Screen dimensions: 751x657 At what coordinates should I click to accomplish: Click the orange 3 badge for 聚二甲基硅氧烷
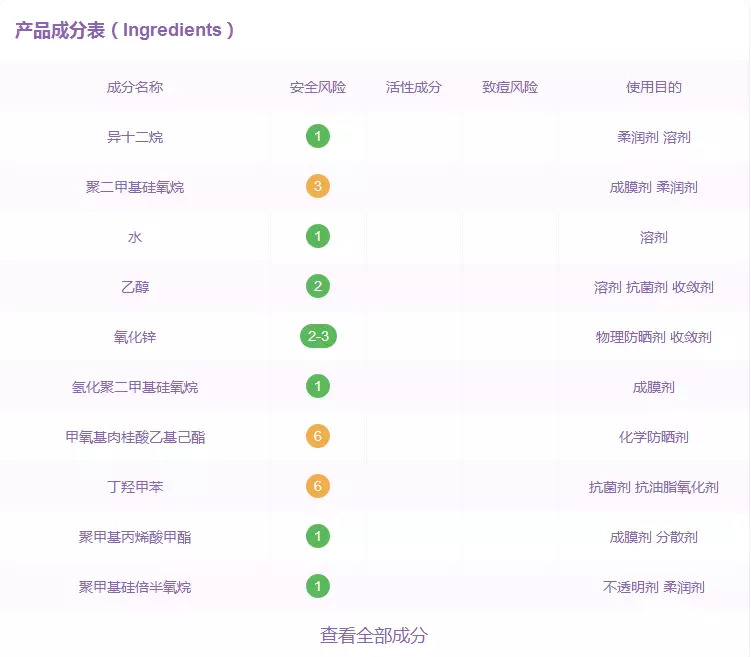click(318, 186)
